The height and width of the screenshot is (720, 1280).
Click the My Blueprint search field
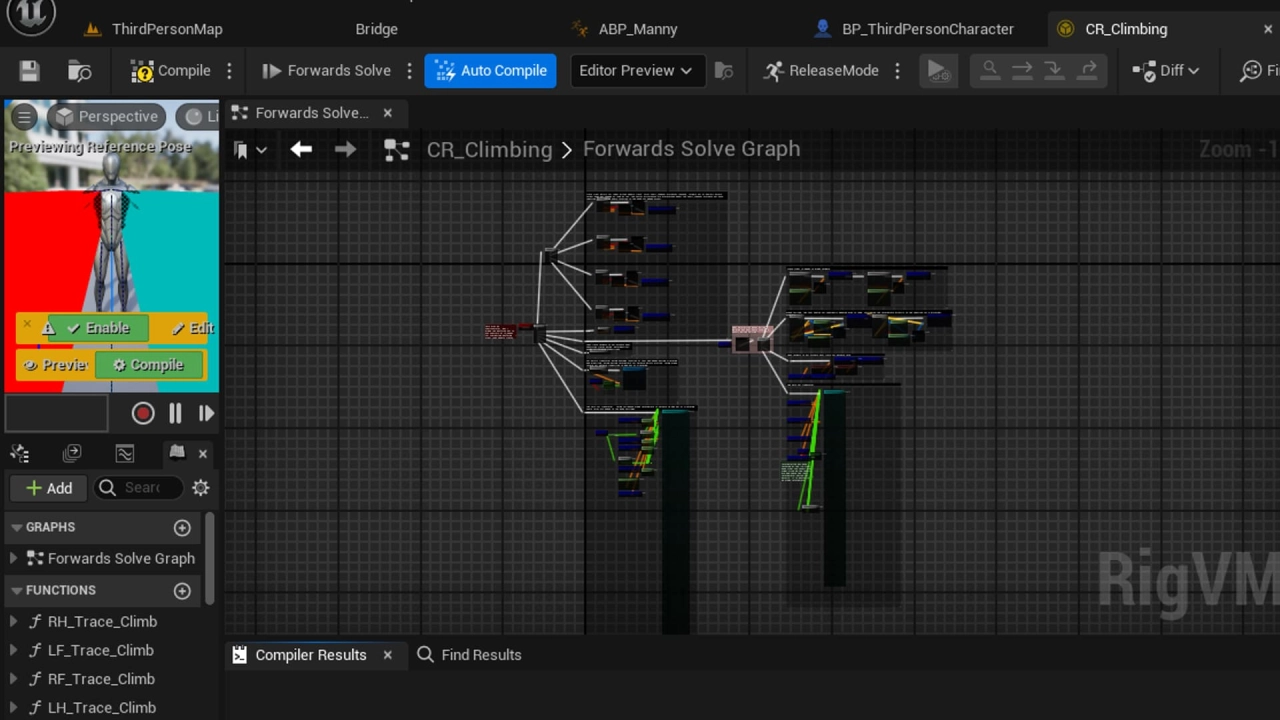[140, 488]
